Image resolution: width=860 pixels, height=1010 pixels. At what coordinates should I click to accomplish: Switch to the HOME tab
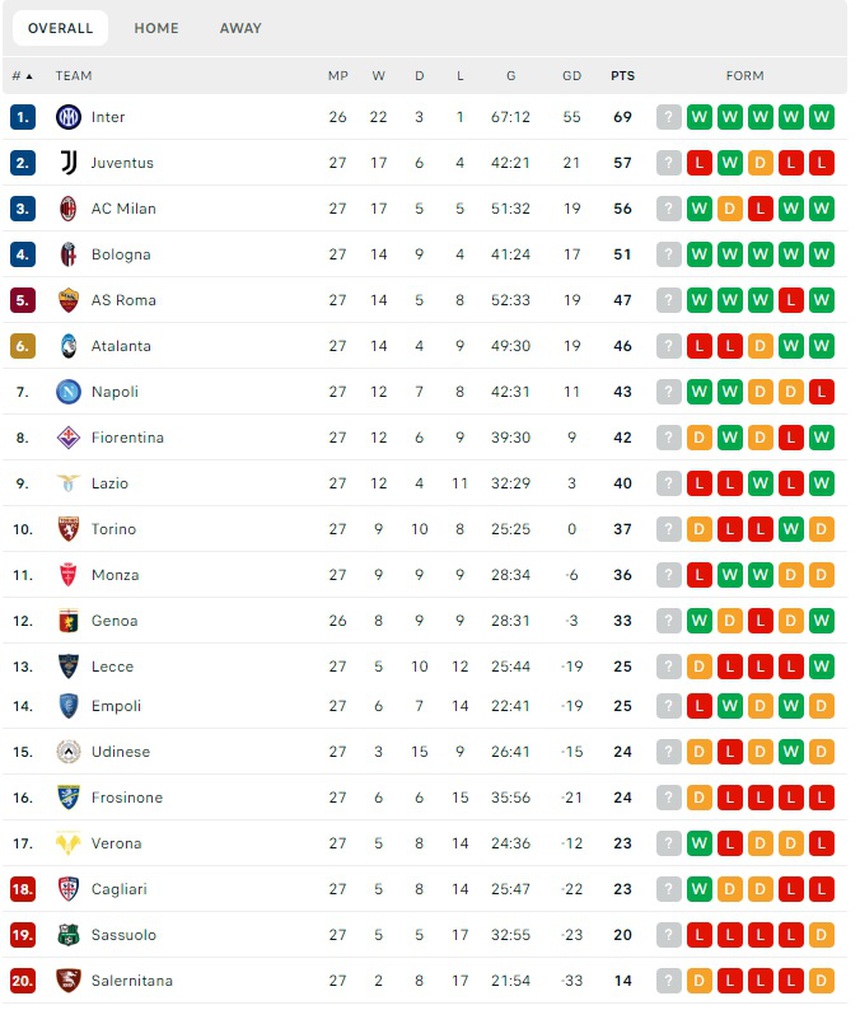point(156,28)
